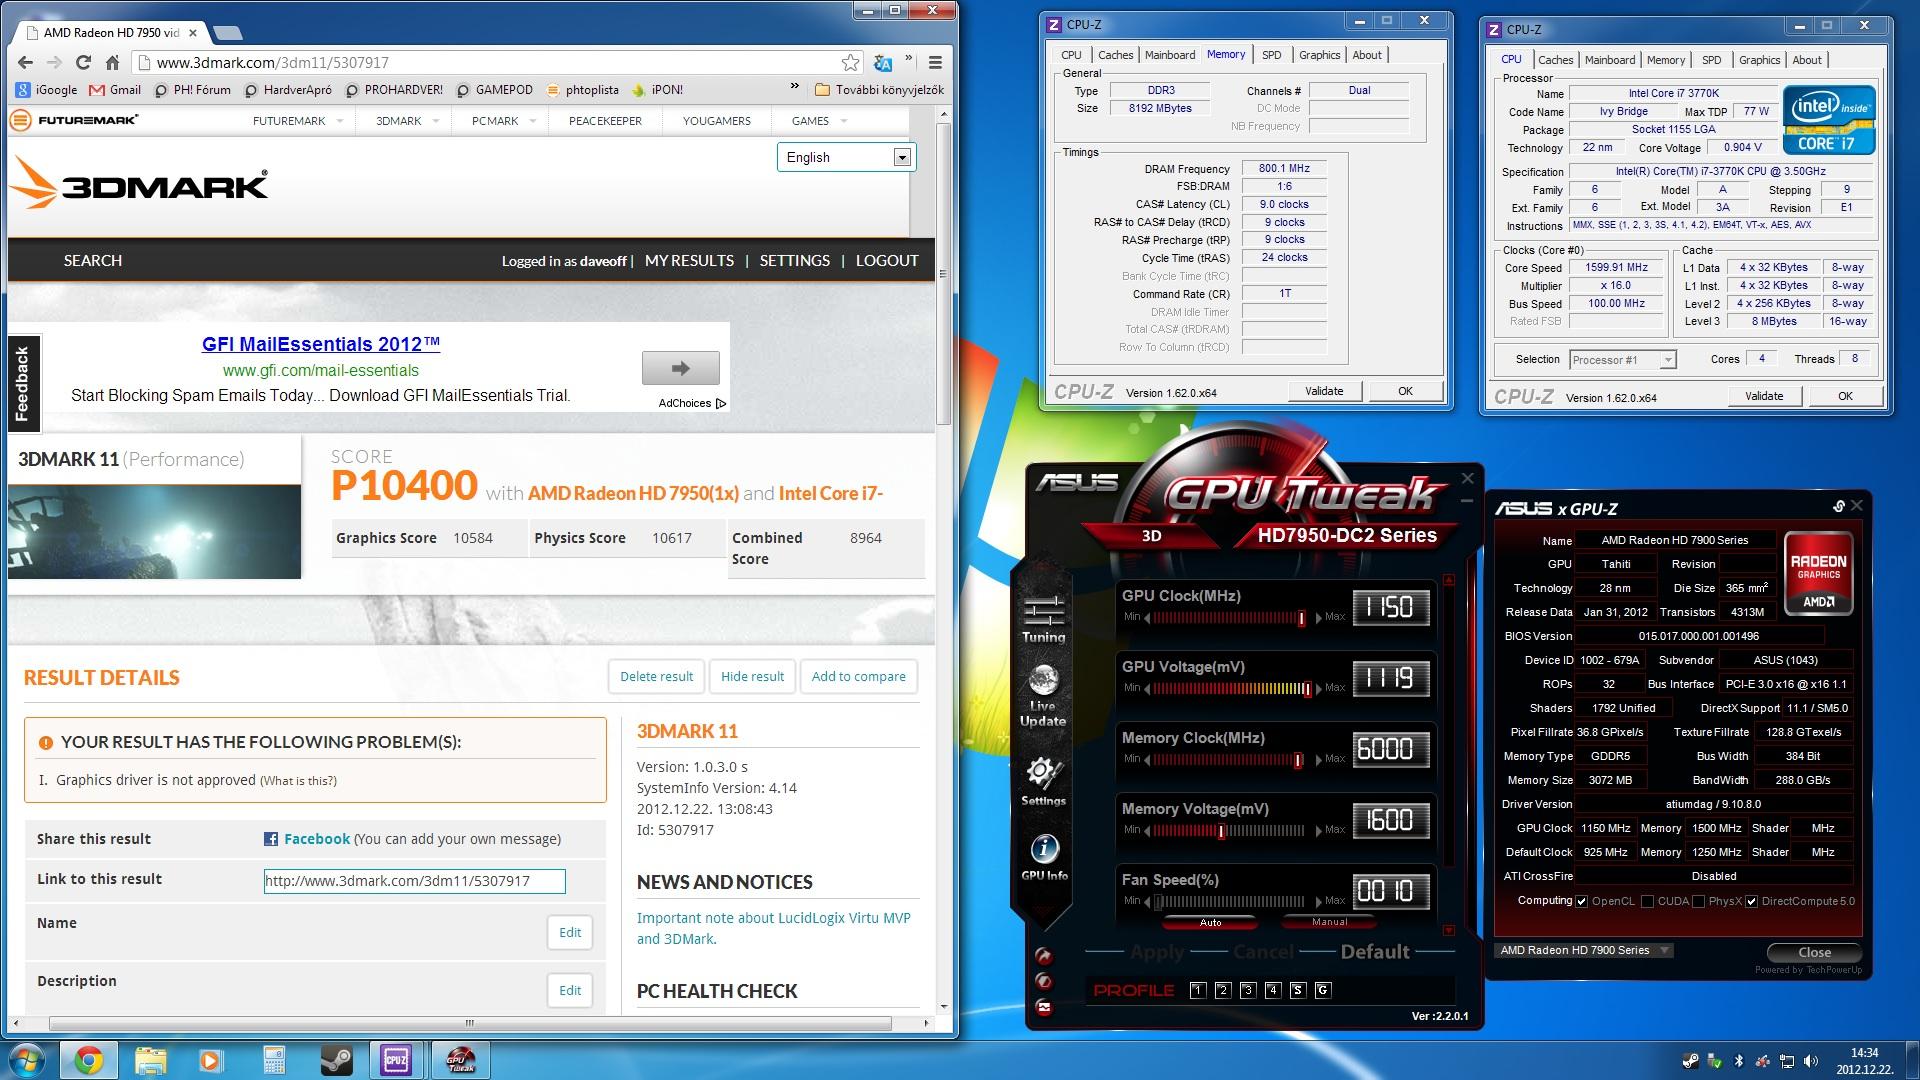Open the Tuning panel in GPU Tweak
Image resolution: width=1920 pixels, height=1080 pixels.
1043,613
